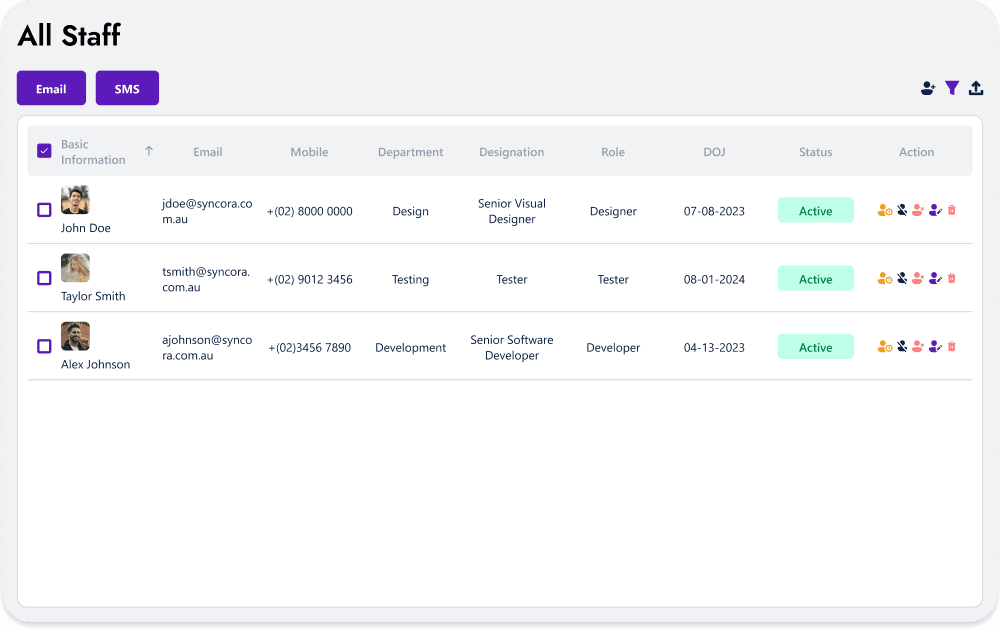View John Doe's time log
The image size is (1000, 630).
coord(885,210)
